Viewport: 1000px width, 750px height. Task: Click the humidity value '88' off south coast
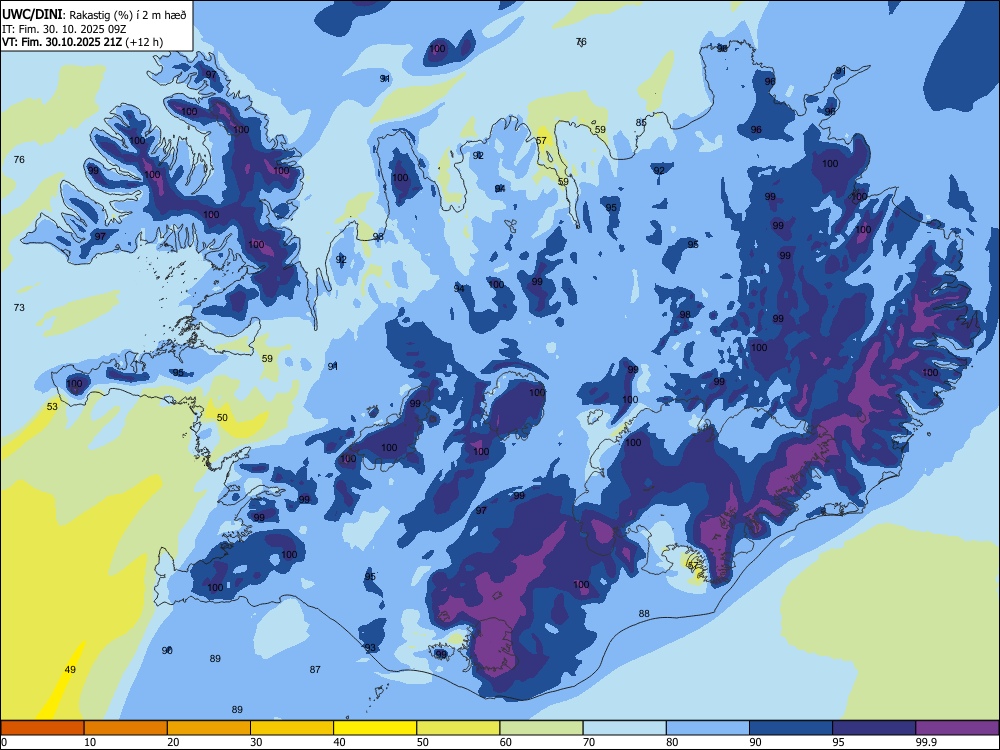tap(644, 614)
